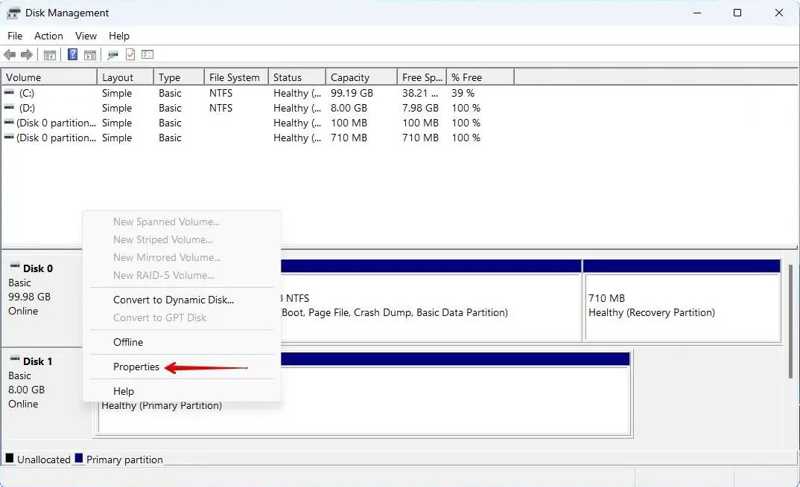
Task: Open the View menu
Action: [86, 36]
